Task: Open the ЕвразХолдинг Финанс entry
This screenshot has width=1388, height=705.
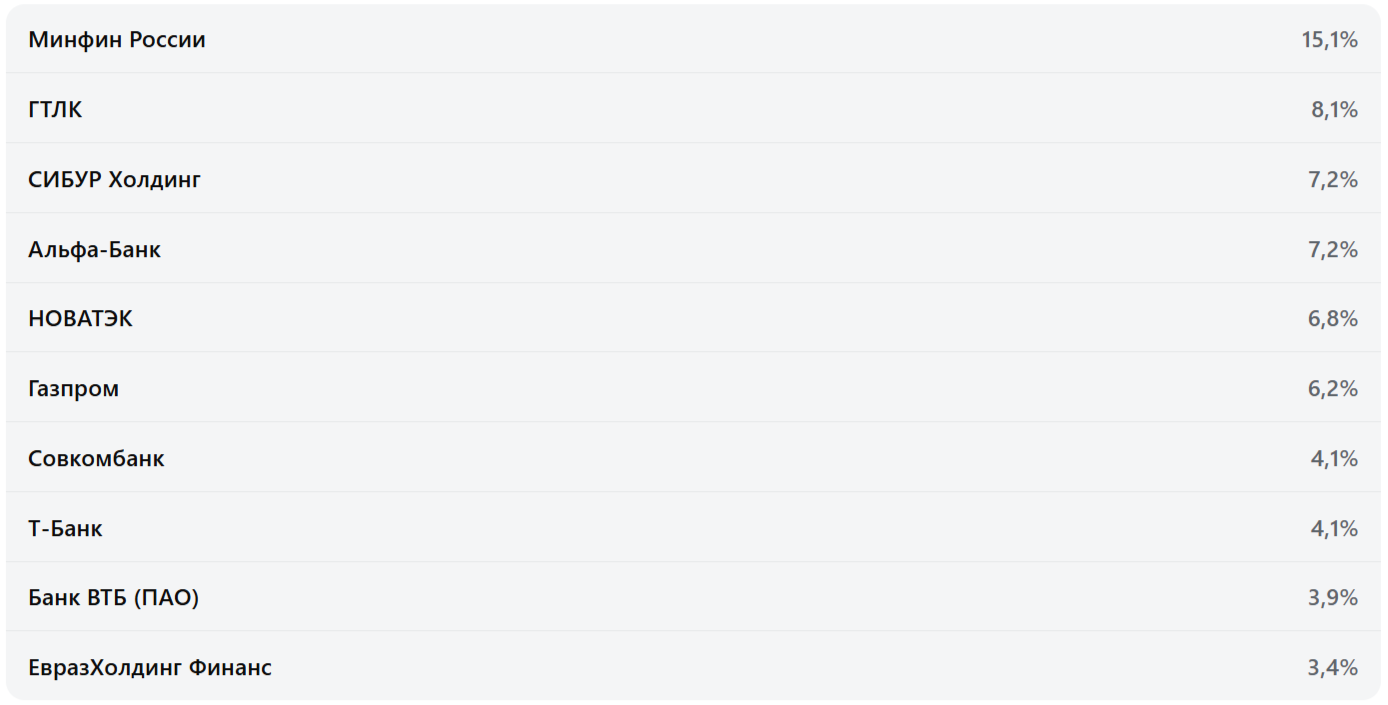Action: 150,668
